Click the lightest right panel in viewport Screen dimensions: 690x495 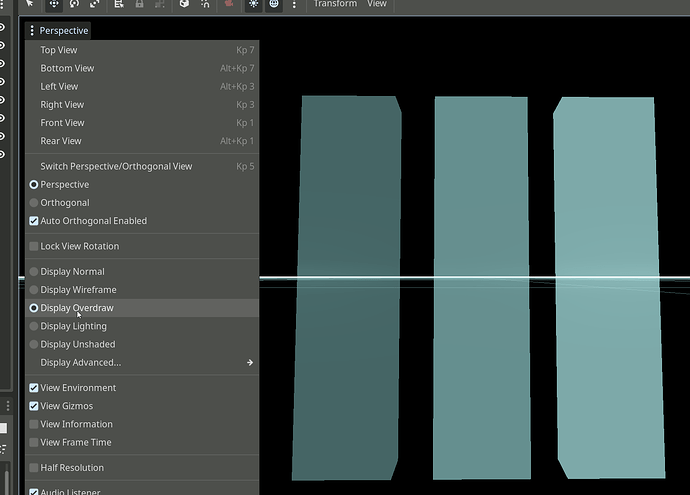point(609,288)
